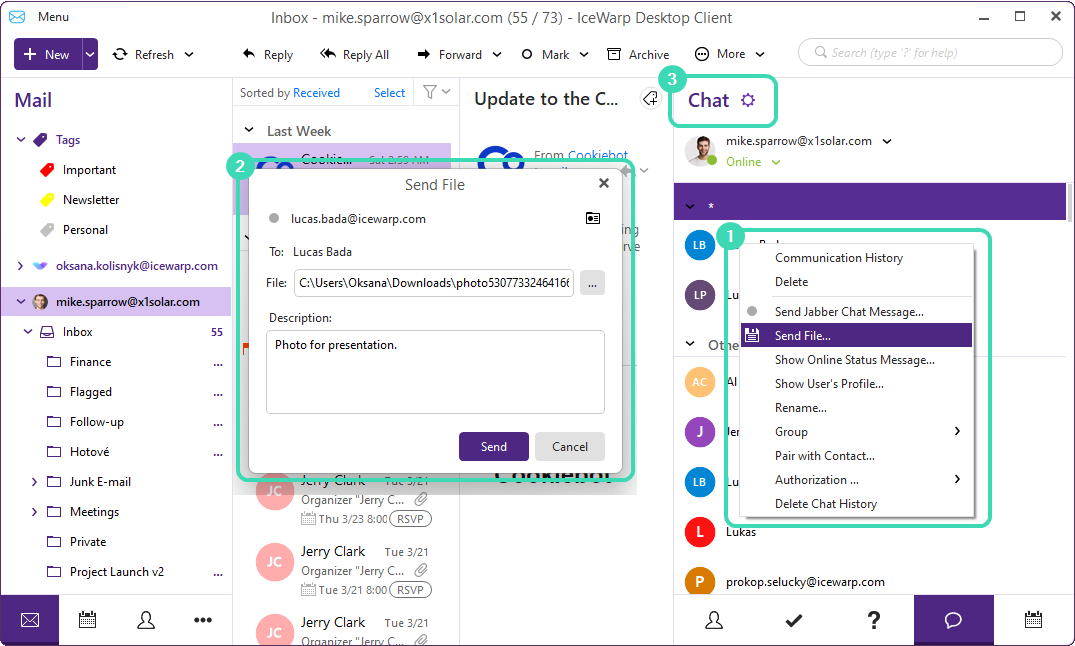This screenshot has height=646, width=1075.
Task: Choose Delete Chat History menu entry
Action: tap(825, 504)
